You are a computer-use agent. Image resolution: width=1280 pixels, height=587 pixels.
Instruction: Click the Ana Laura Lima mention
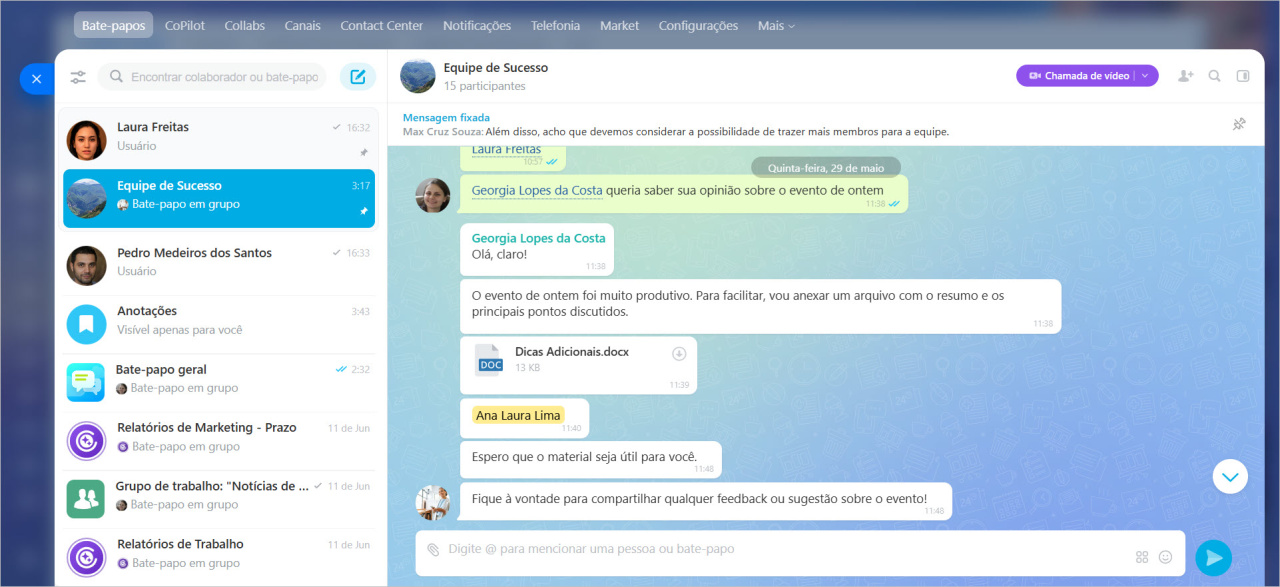[x=519, y=415]
